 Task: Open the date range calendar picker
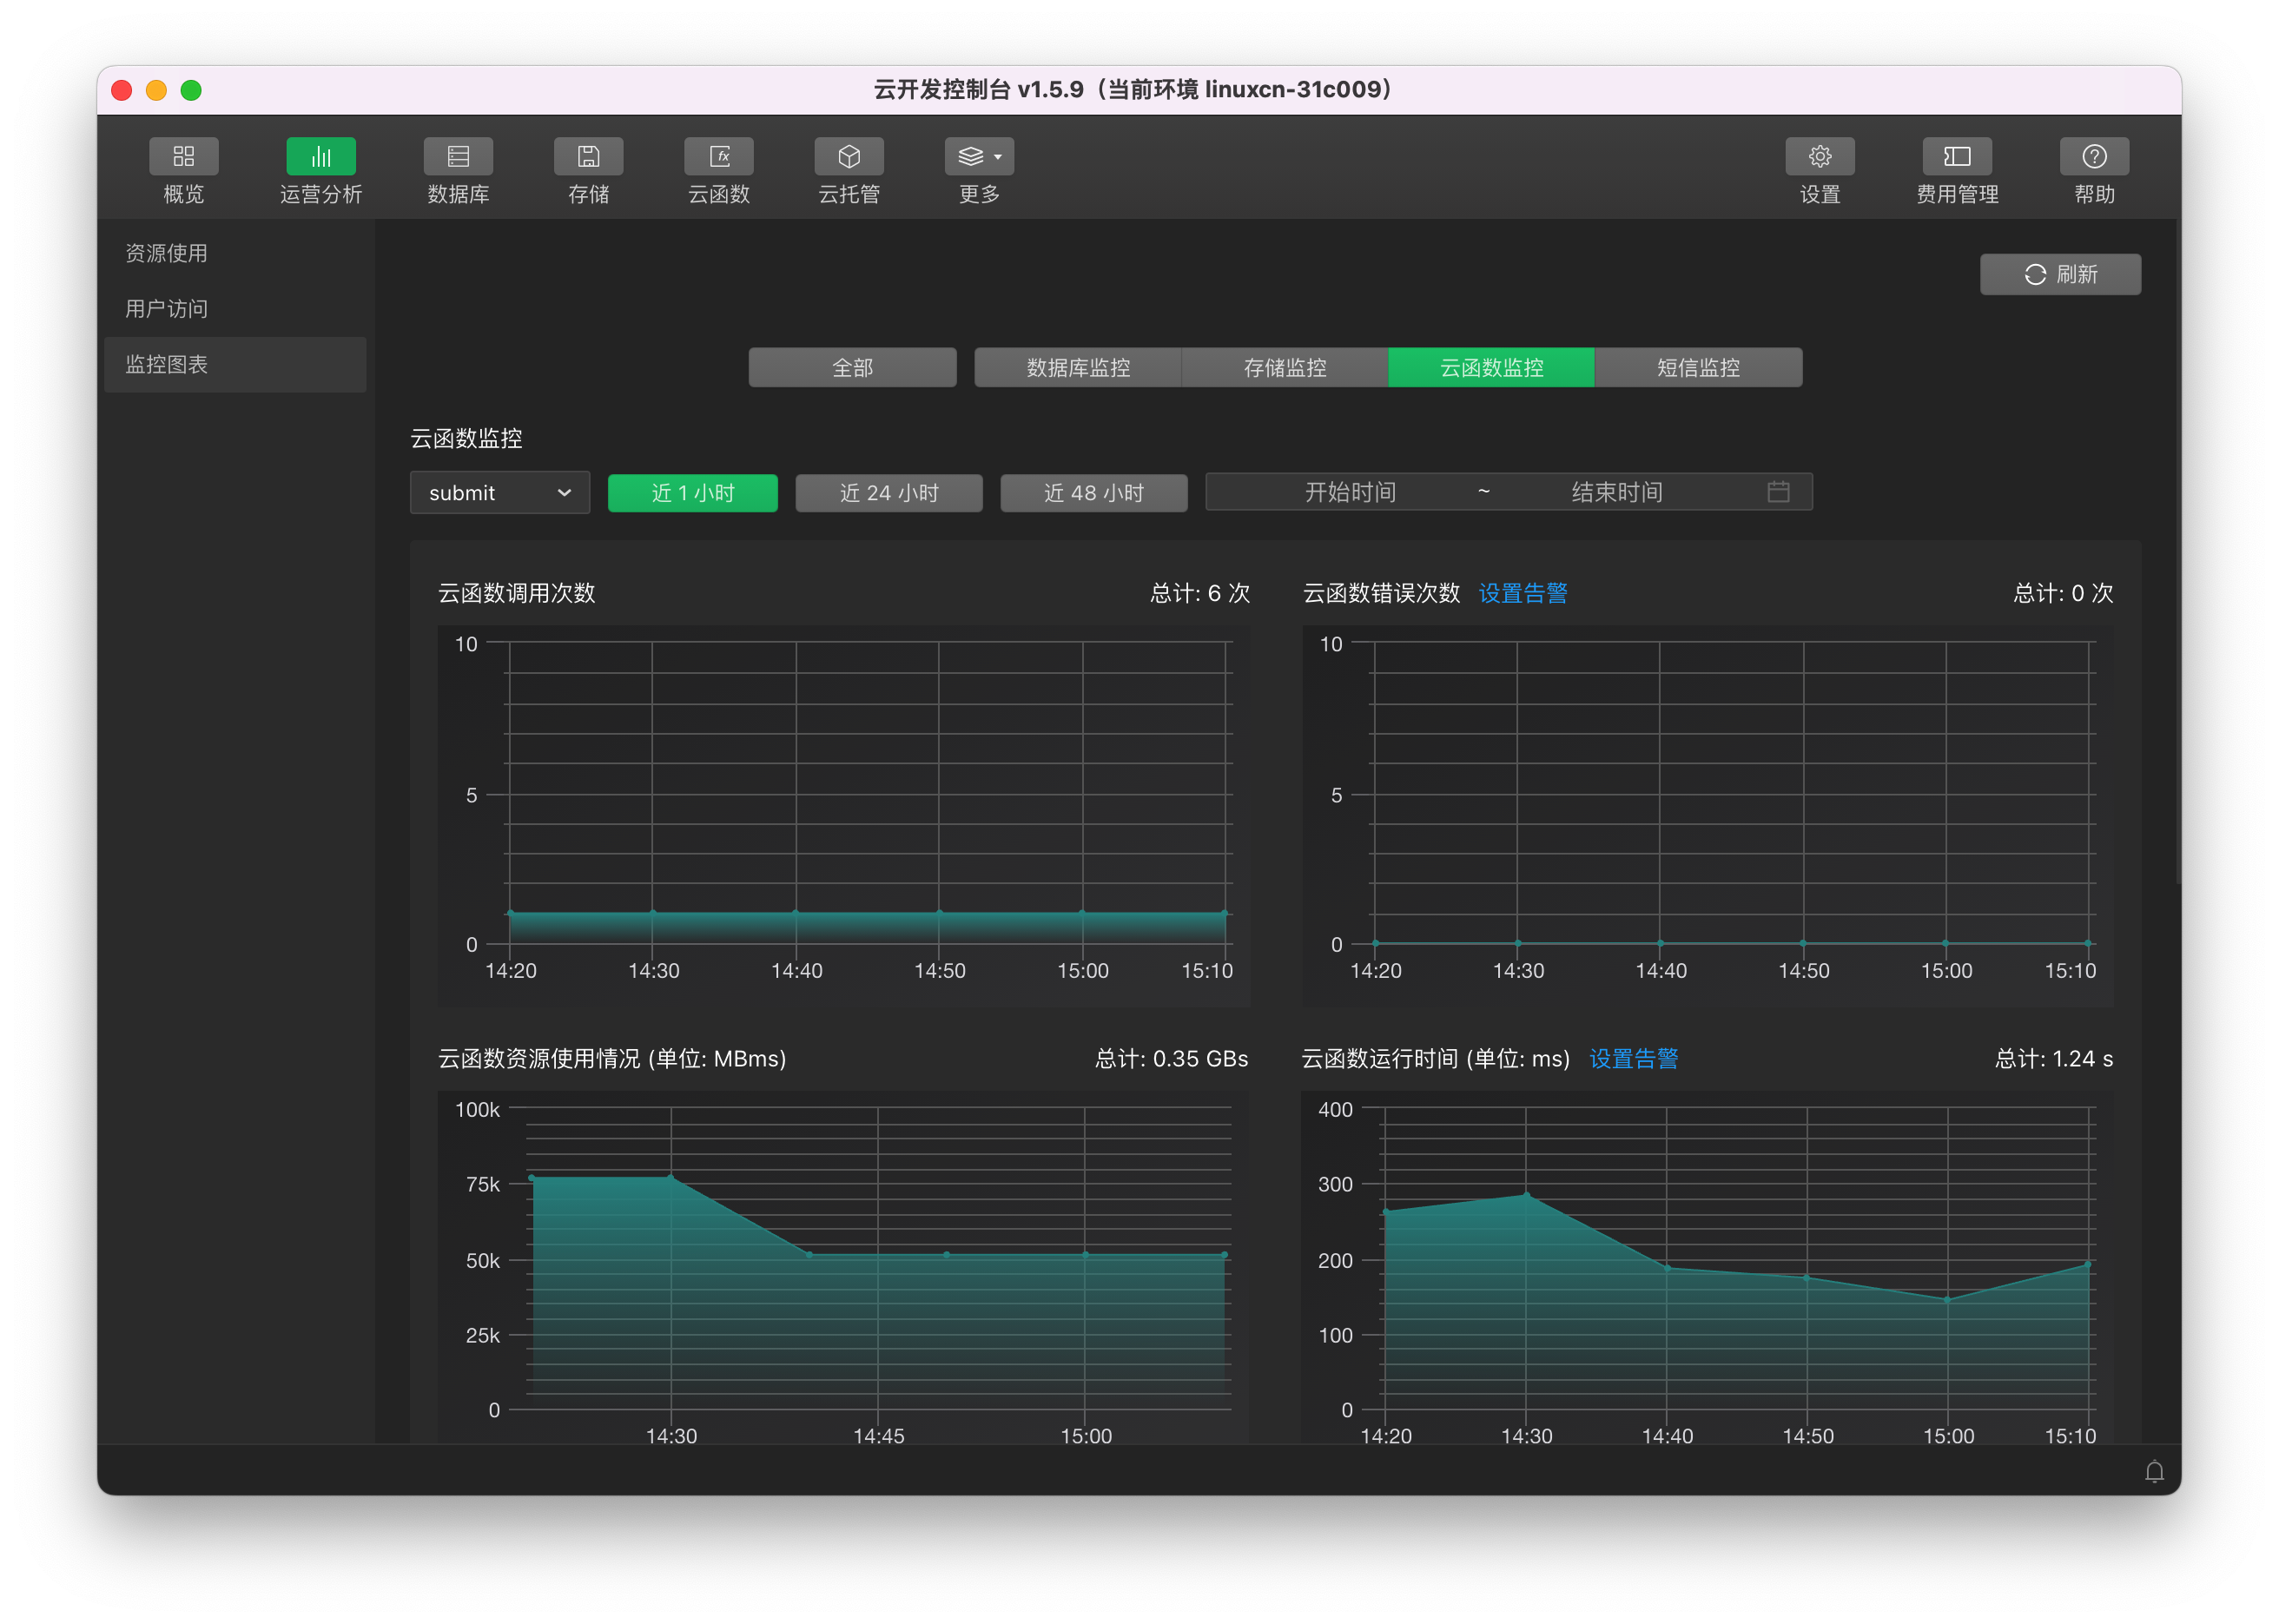(1777, 492)
